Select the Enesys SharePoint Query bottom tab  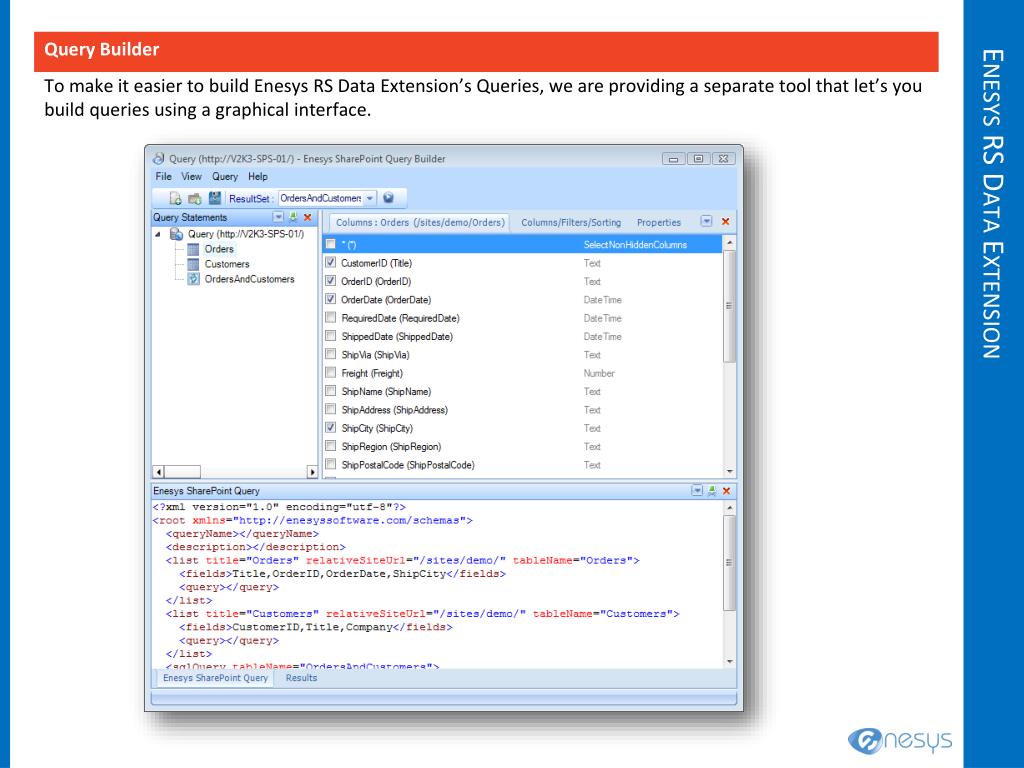[215, 678]
